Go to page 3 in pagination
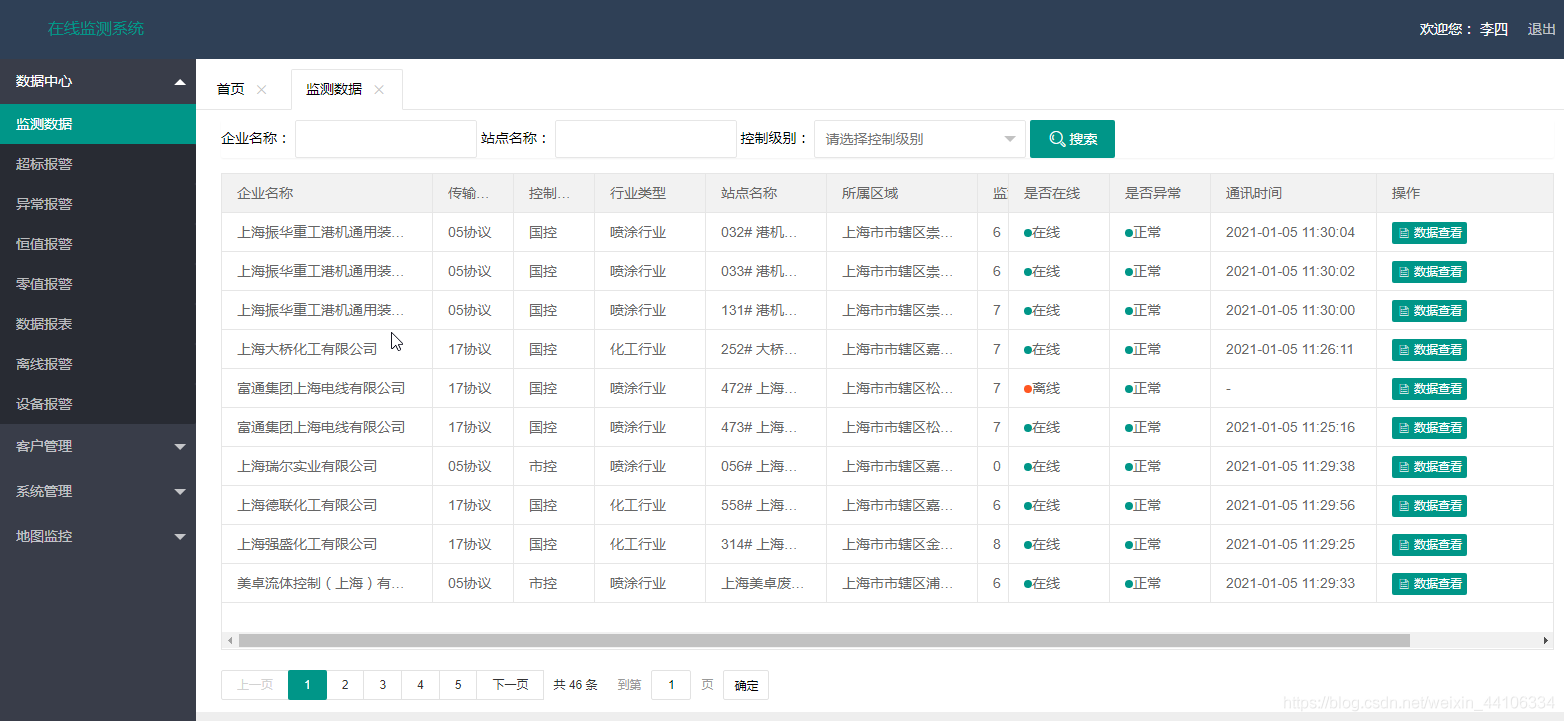The image size is (1564, 721). (383, 685)
